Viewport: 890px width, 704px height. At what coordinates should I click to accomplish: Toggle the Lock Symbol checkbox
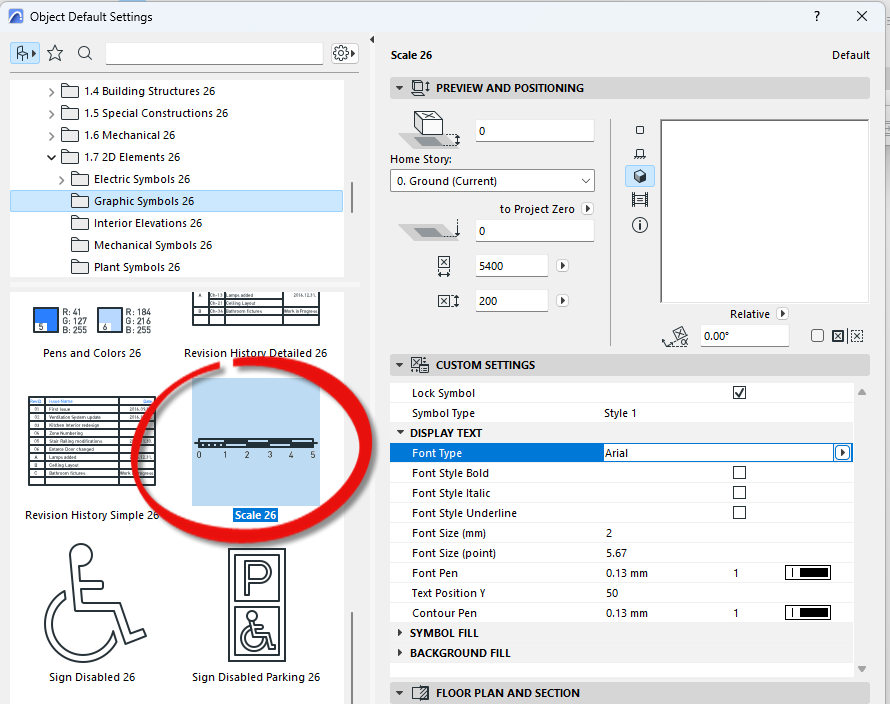tap(739, 393)
